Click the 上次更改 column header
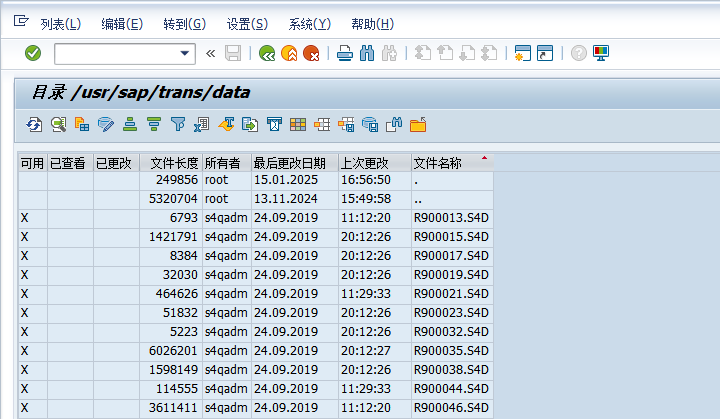This screenshot has height=419, width=720. point(375,163)
